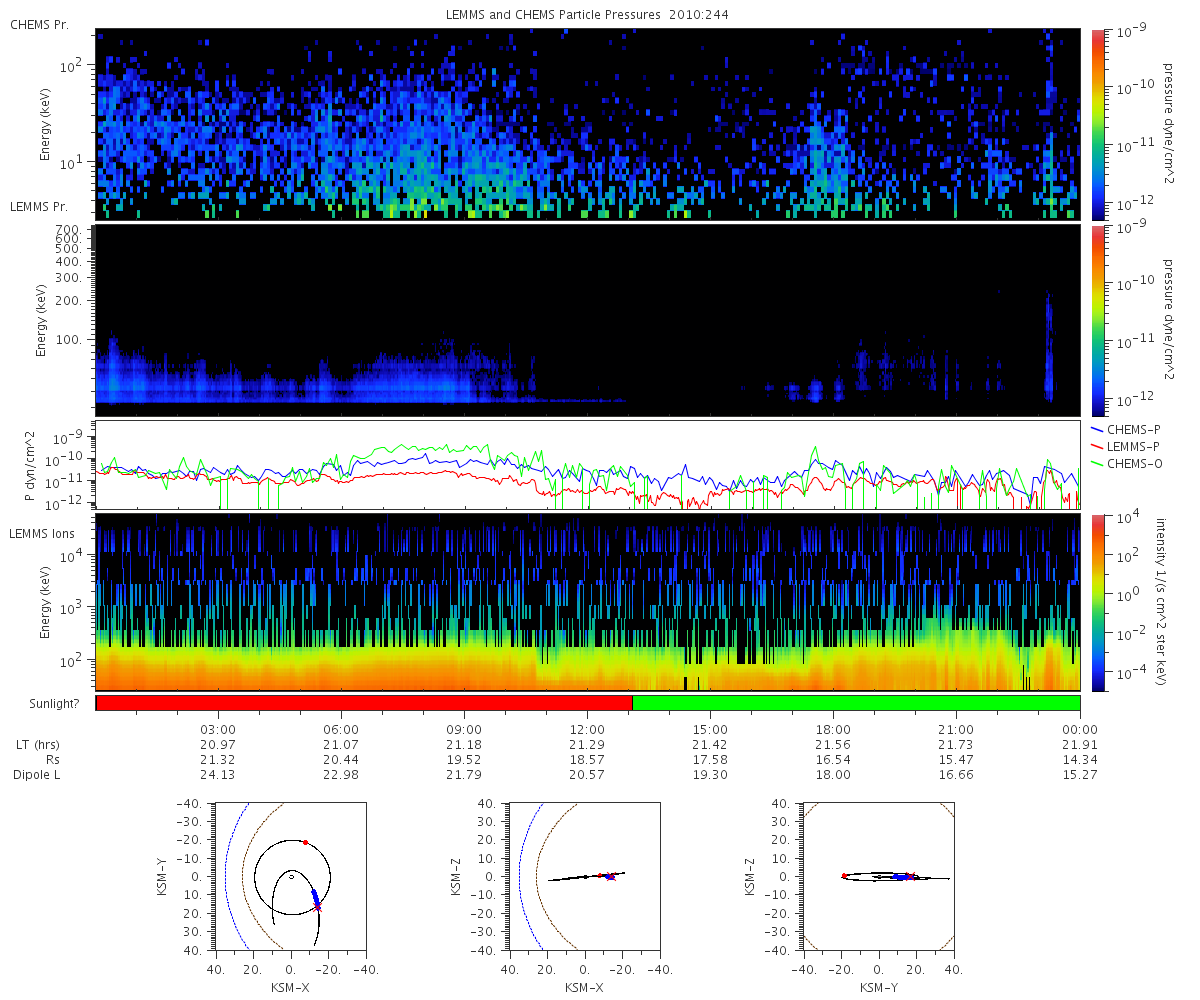This screenshot has width=1200, height=1000.
Task: Open the KSM-X vs KSM-Y orbit plot
Action: pyautogui.click(x=291, y=876)
